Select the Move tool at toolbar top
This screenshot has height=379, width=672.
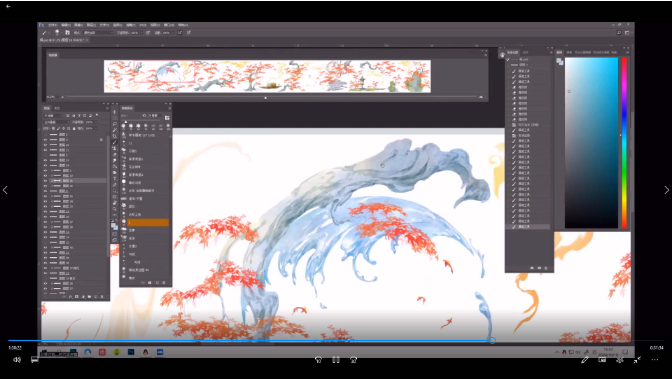115,112
